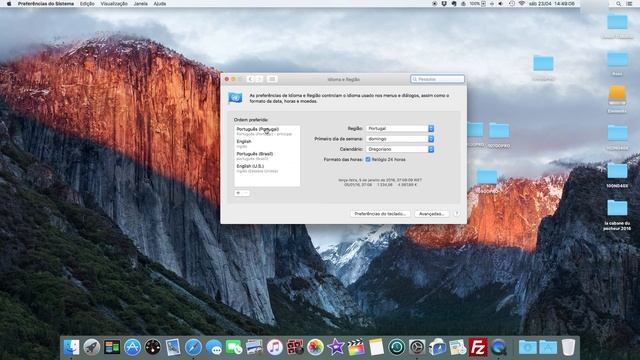
Task: Click System Preferences gear in dock
Action: [417, 347]
